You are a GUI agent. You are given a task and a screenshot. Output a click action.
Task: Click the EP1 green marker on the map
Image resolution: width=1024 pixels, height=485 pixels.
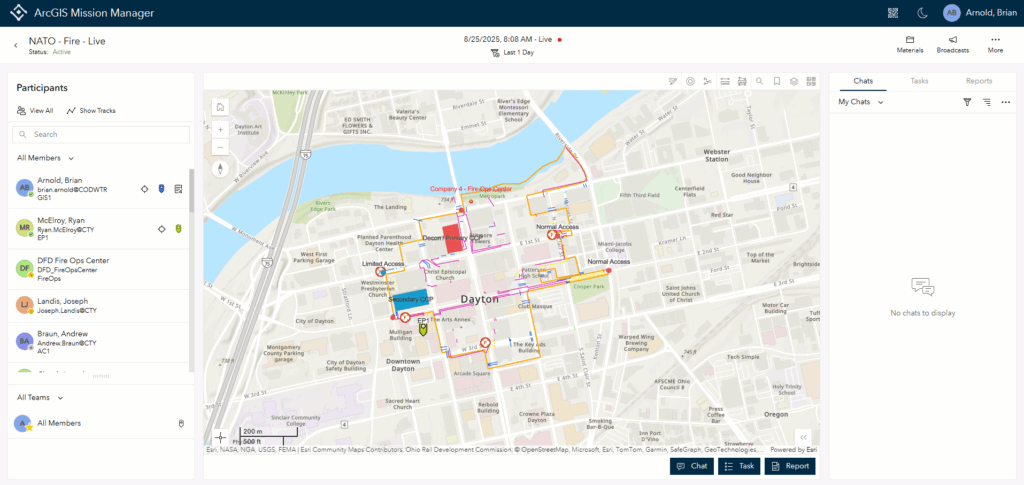(x=423, y=330)
